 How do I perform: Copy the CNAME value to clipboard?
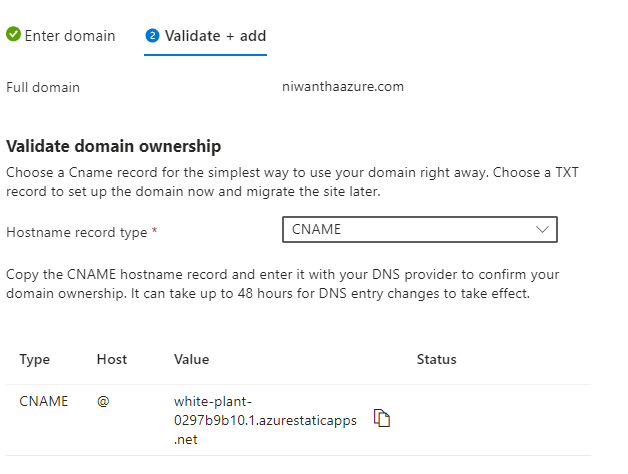381,418
